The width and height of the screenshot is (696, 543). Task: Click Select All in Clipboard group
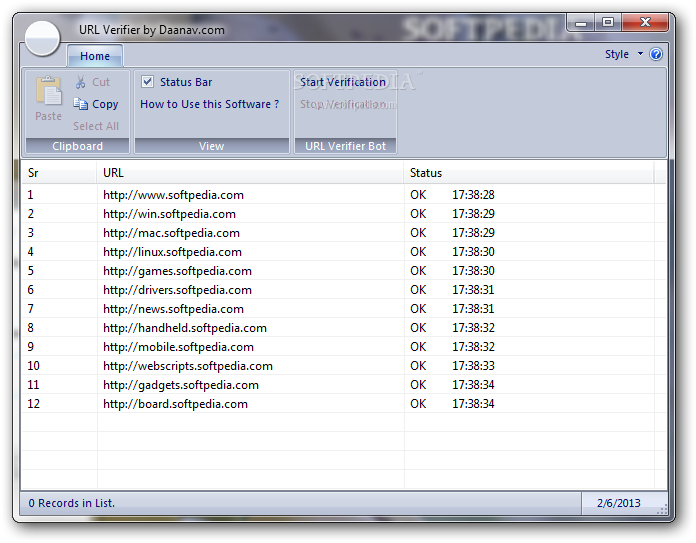pos(96,126)
